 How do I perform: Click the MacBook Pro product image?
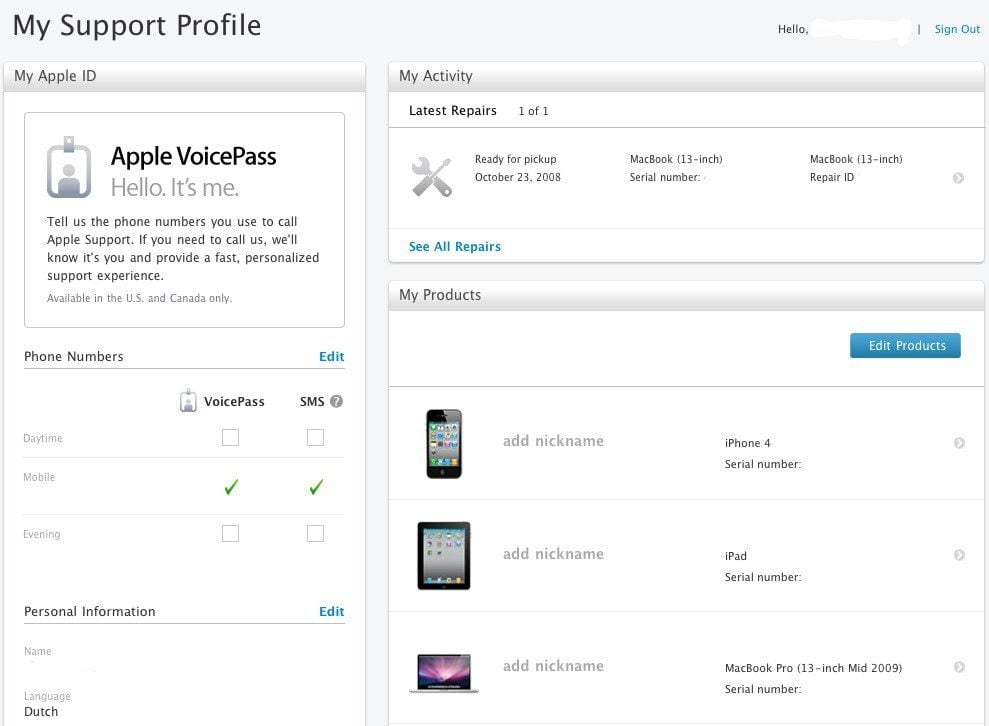[444, 672]
